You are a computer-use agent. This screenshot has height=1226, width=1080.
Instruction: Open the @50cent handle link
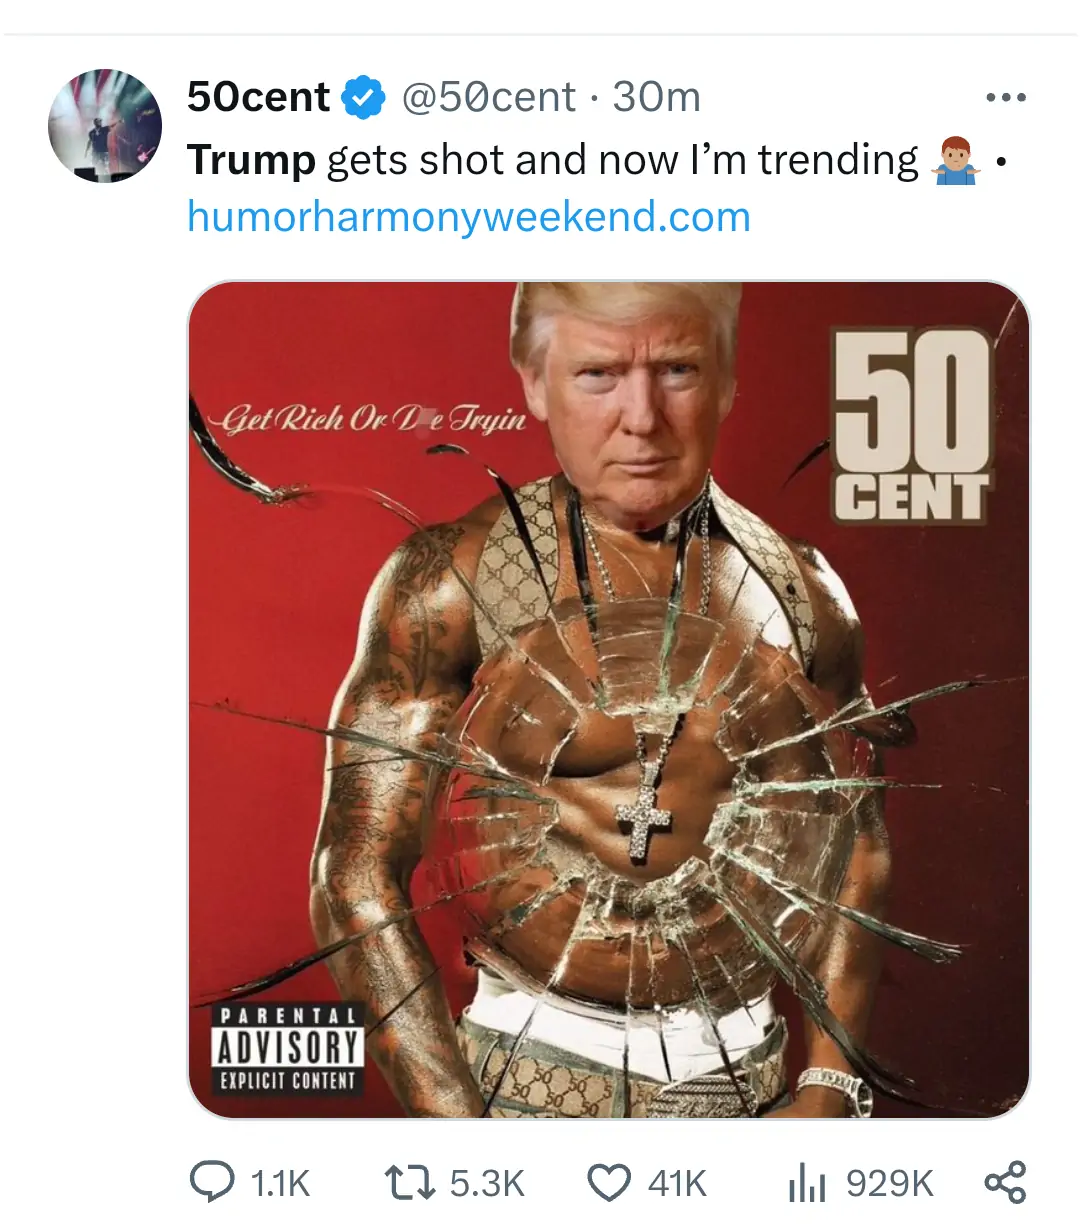pyautogui.click(x=489, y=97)
